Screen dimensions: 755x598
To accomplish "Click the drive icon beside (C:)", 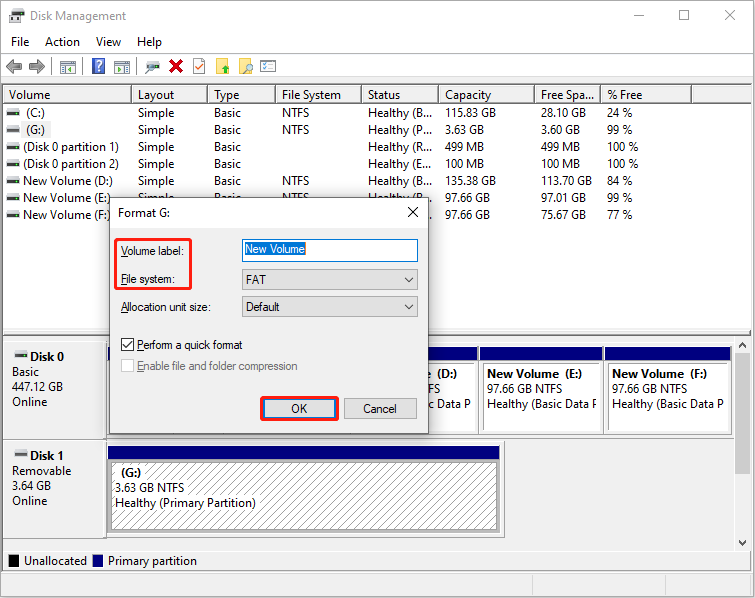I will click(x=13, y=113).
